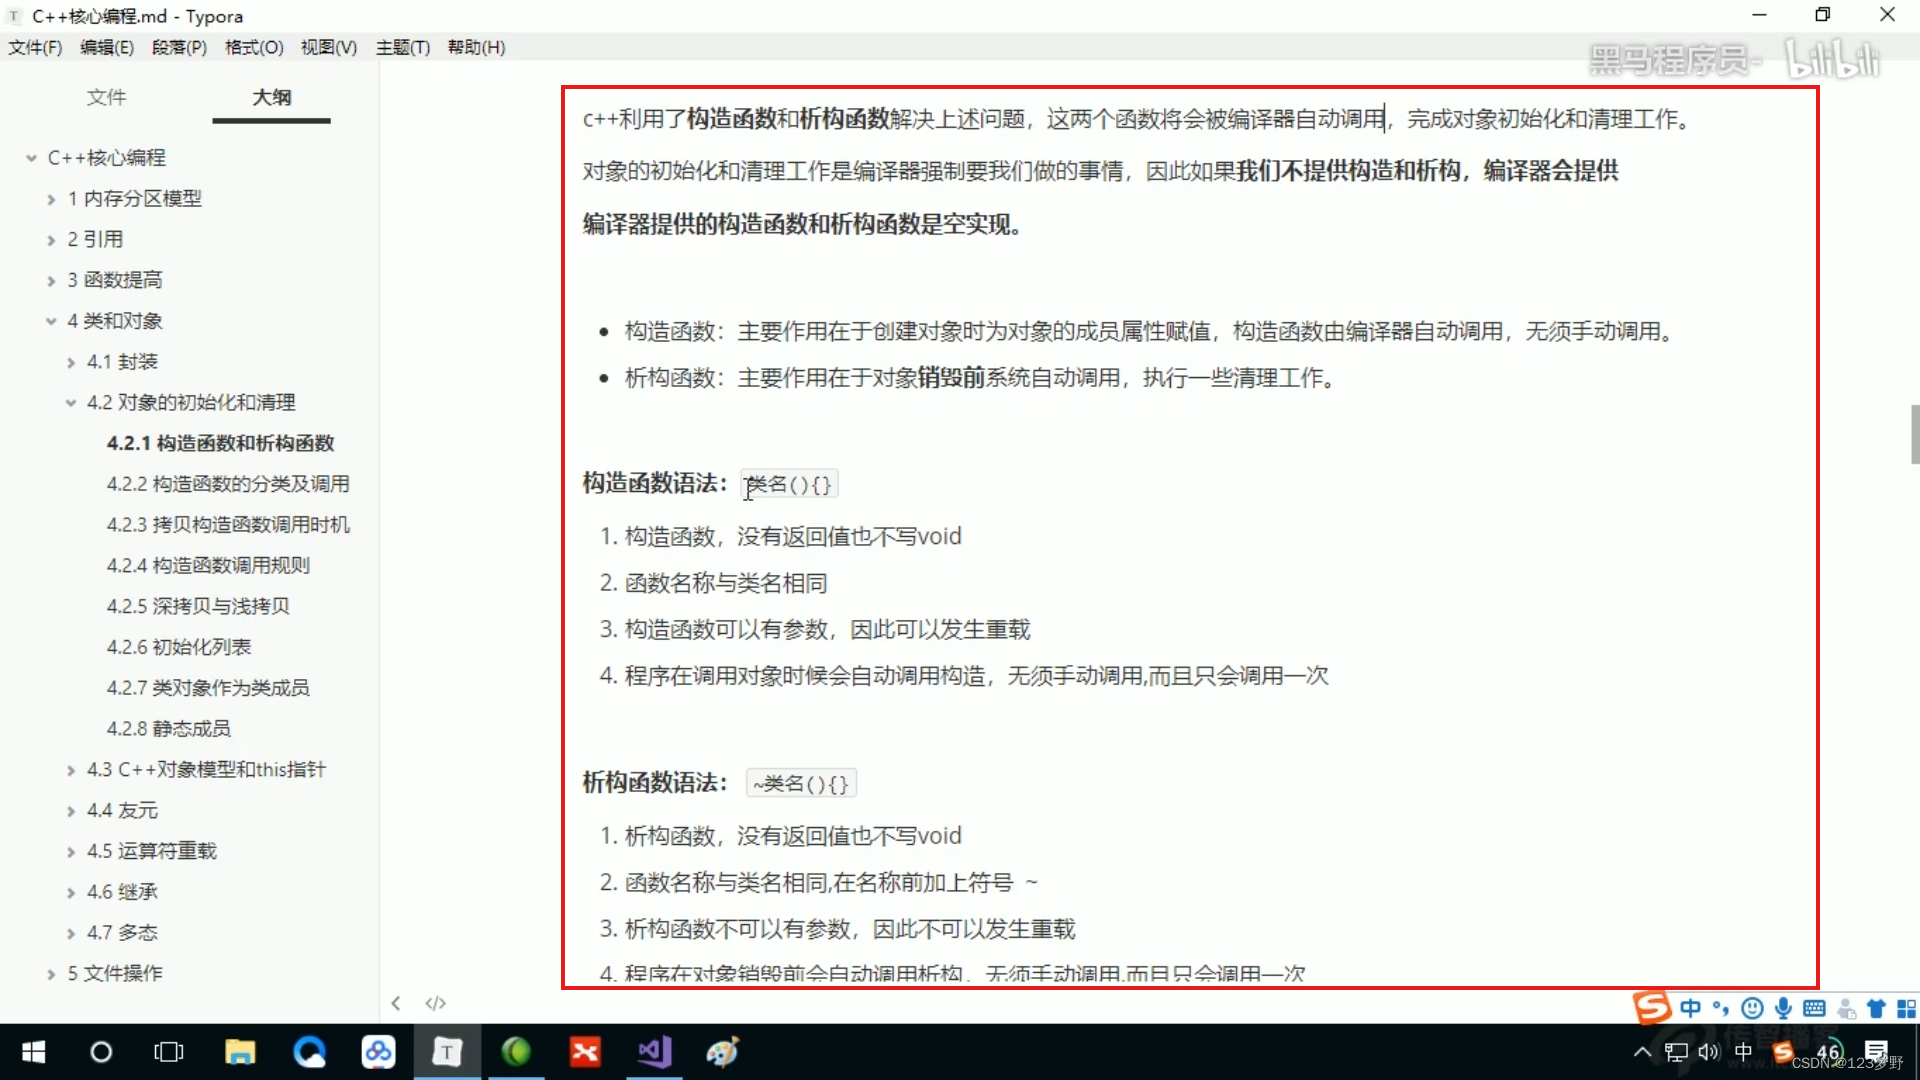Image resolution: width=1920 pixels, height=1080 pixels.
Task: Open the 视图(V) menu
Action: (329, 47)
